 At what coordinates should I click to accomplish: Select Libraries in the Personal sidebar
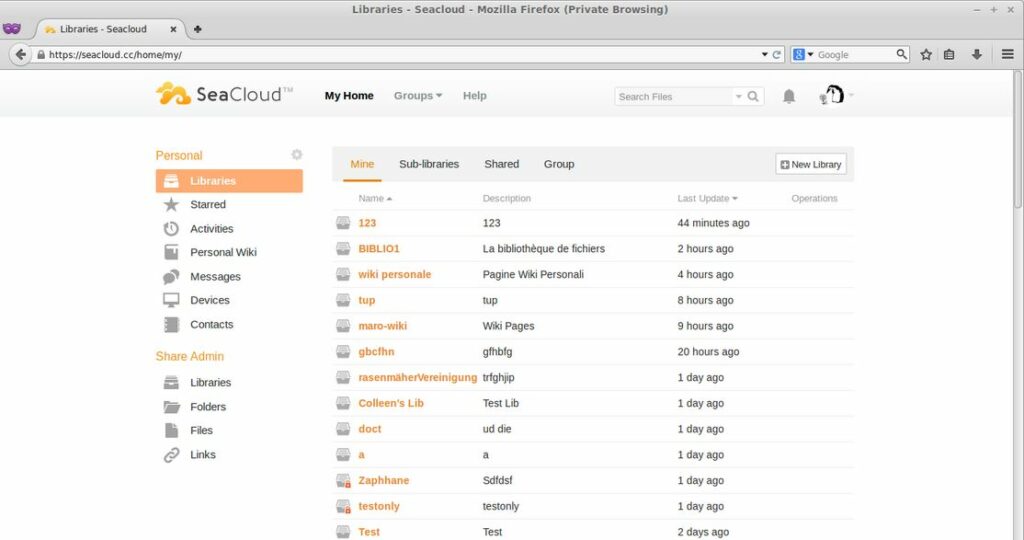pos(229,181)
